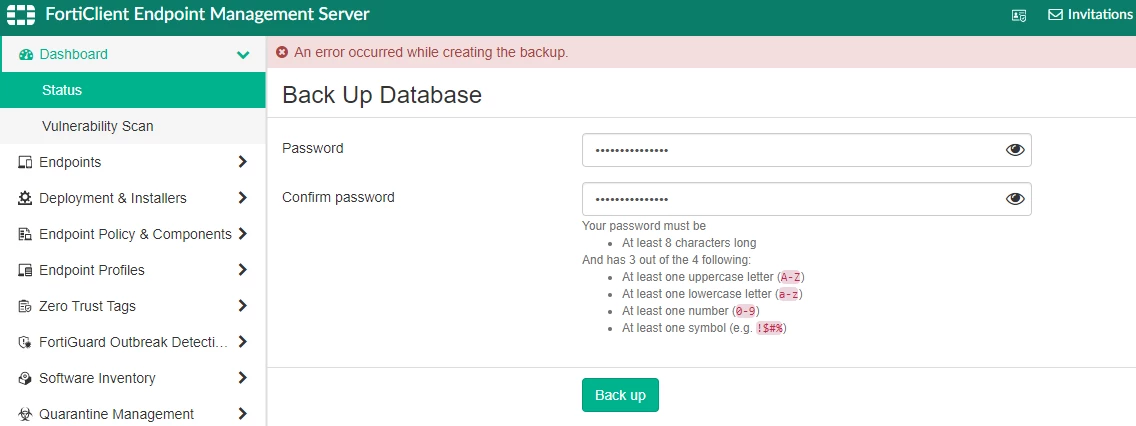Screen dimensions: 1136x426
Task: Click the 'Back Up Database' heading
Action: (382, 95)
